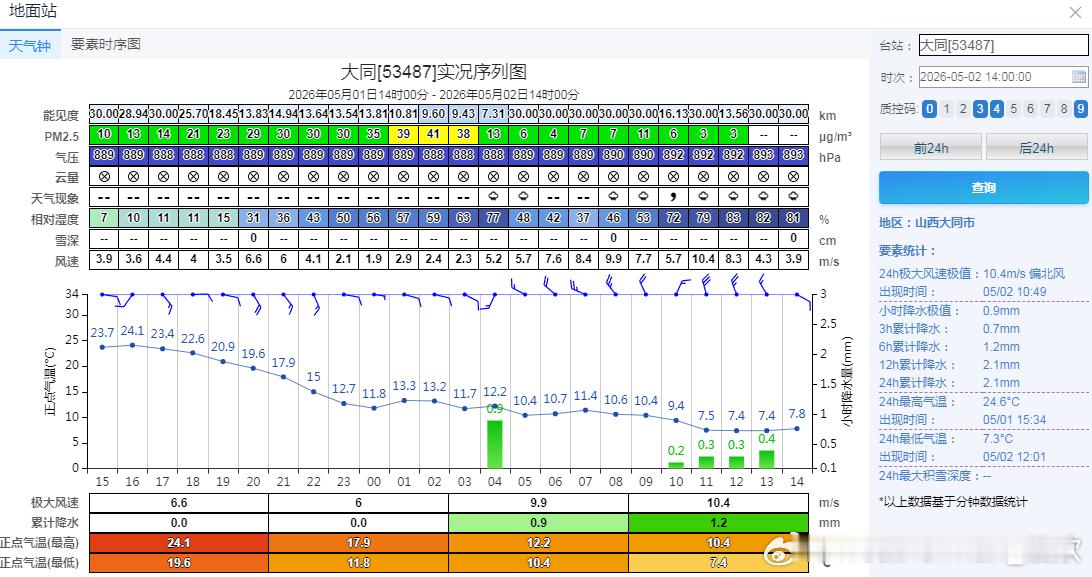Image resolution: width=1092 pixels, height=577 pixels.
Task: Click the 0.9 precipitation bar at 04 hour
Action: coord(494,444)
